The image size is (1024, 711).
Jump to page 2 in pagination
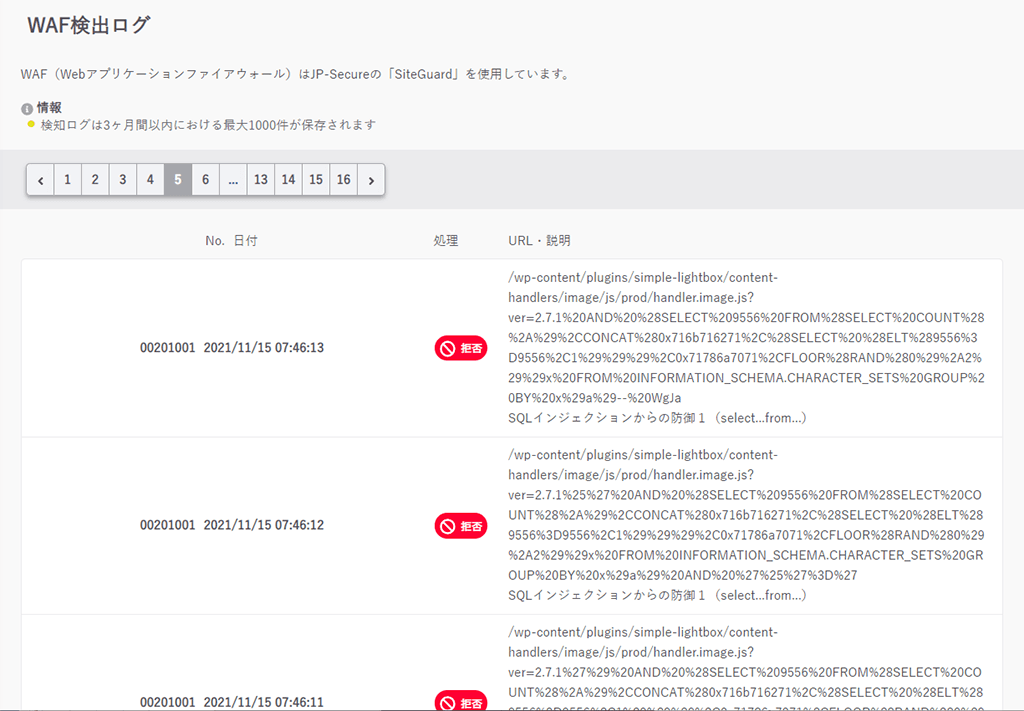[95, 180]
